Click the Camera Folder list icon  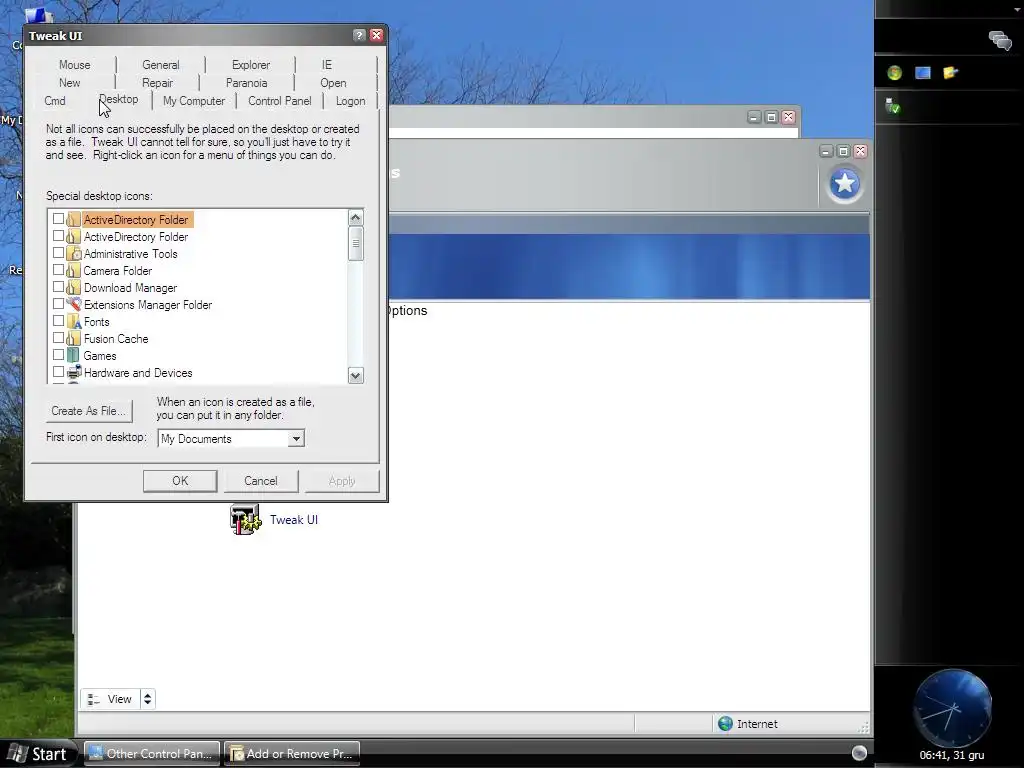(x=74, y=270)
